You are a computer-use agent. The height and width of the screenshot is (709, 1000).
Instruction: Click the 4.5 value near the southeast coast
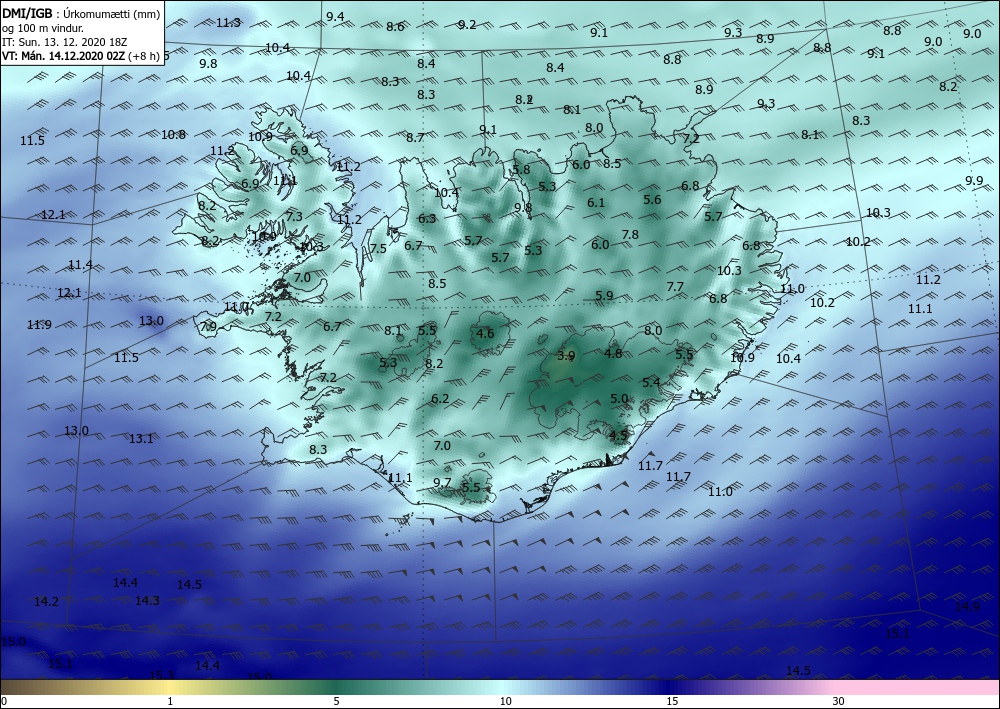coord(619,435)
